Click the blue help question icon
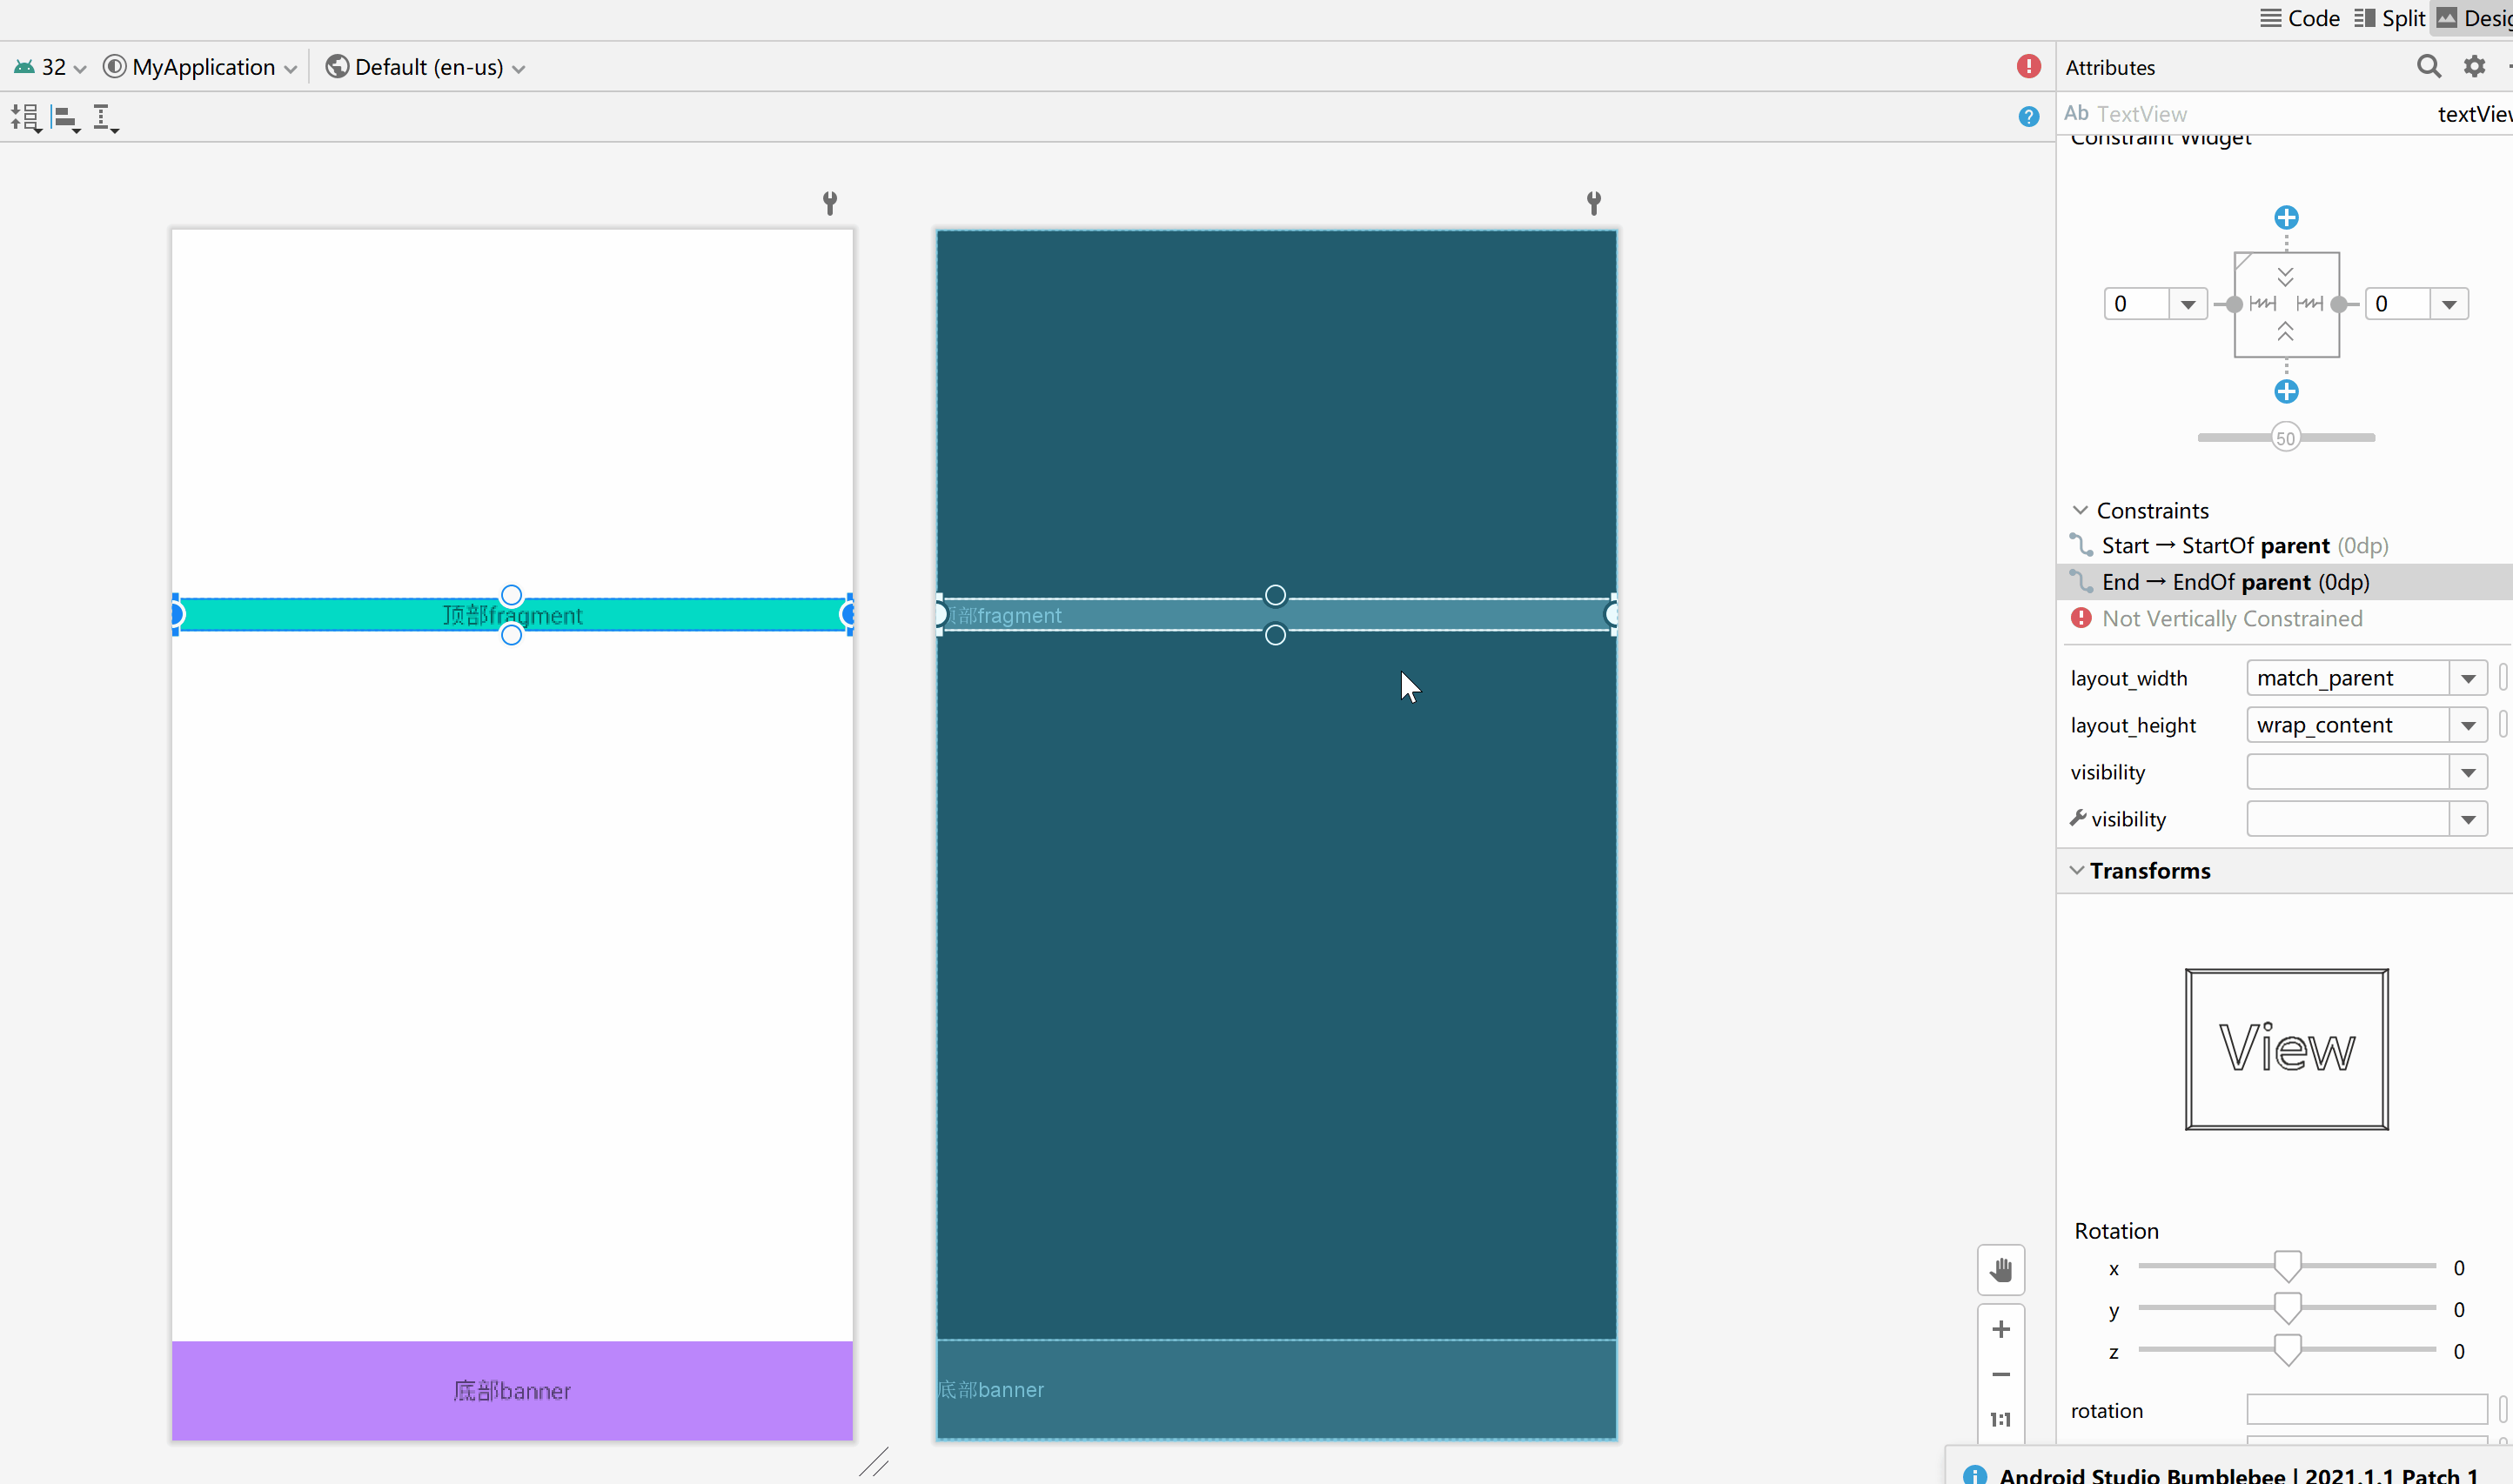The width and height of the screenshot is (2513, 1484). tap(2028, 117)
